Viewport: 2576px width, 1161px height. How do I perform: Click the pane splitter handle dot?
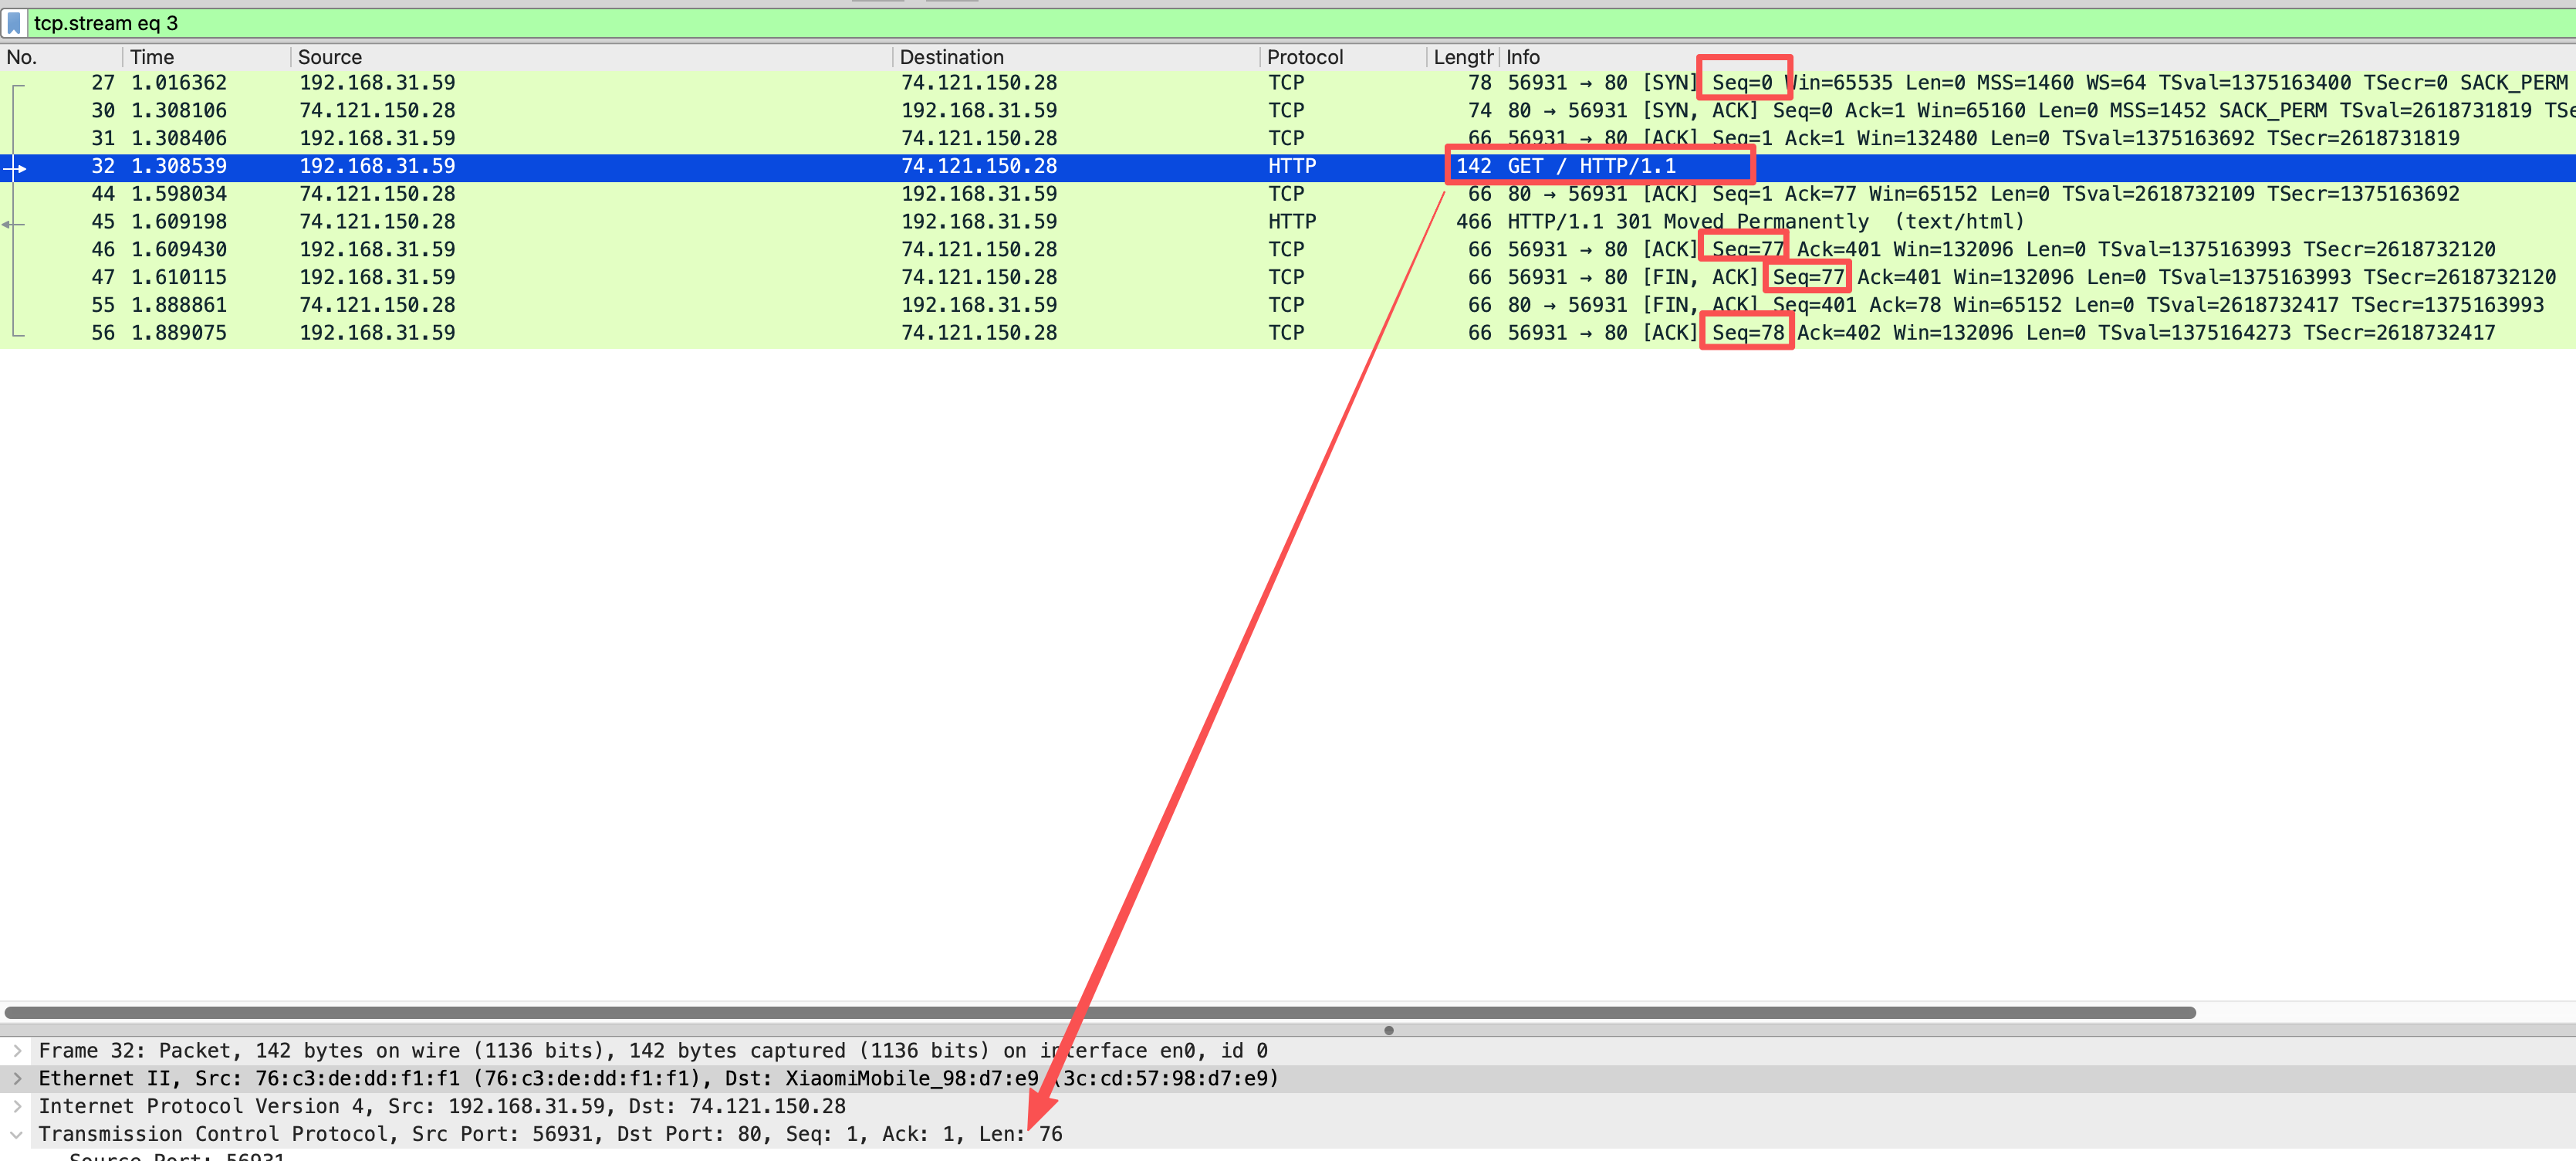(1389, 1030)
